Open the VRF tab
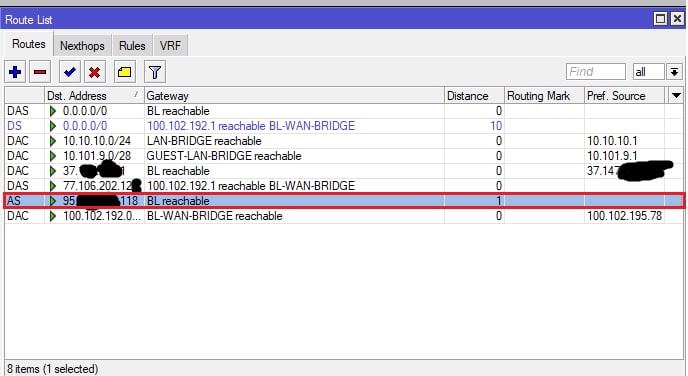The width and height of the screenshot is (688, 376). coord(170,46)
